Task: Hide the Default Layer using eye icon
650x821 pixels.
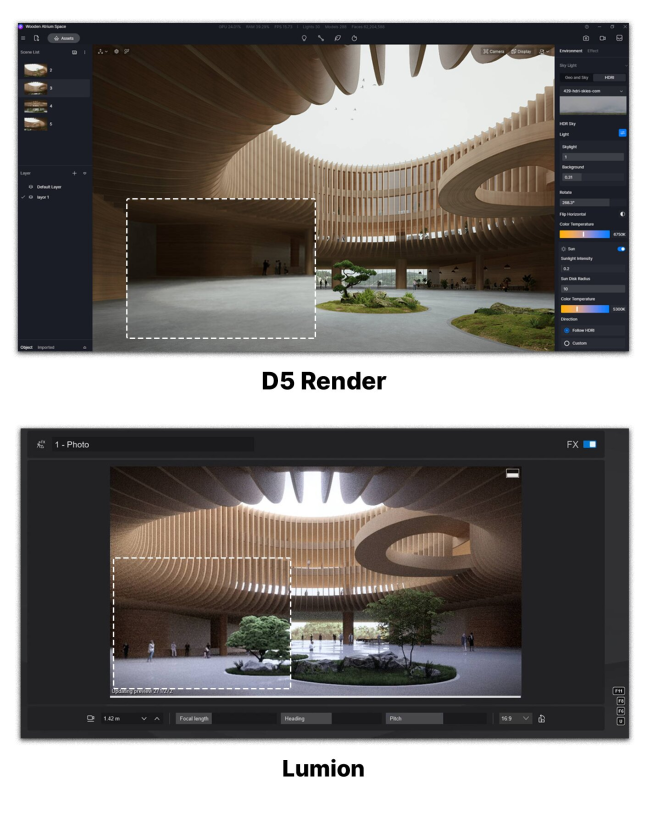Action: click(31, 187)
